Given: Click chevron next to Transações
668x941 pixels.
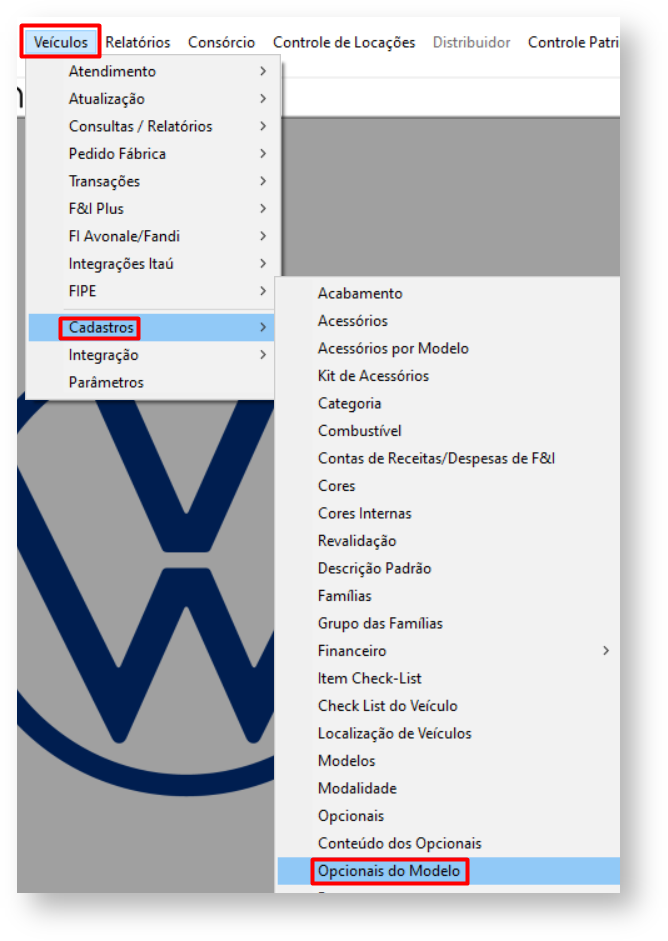Looking at the screenshot, I should [263, 181].
